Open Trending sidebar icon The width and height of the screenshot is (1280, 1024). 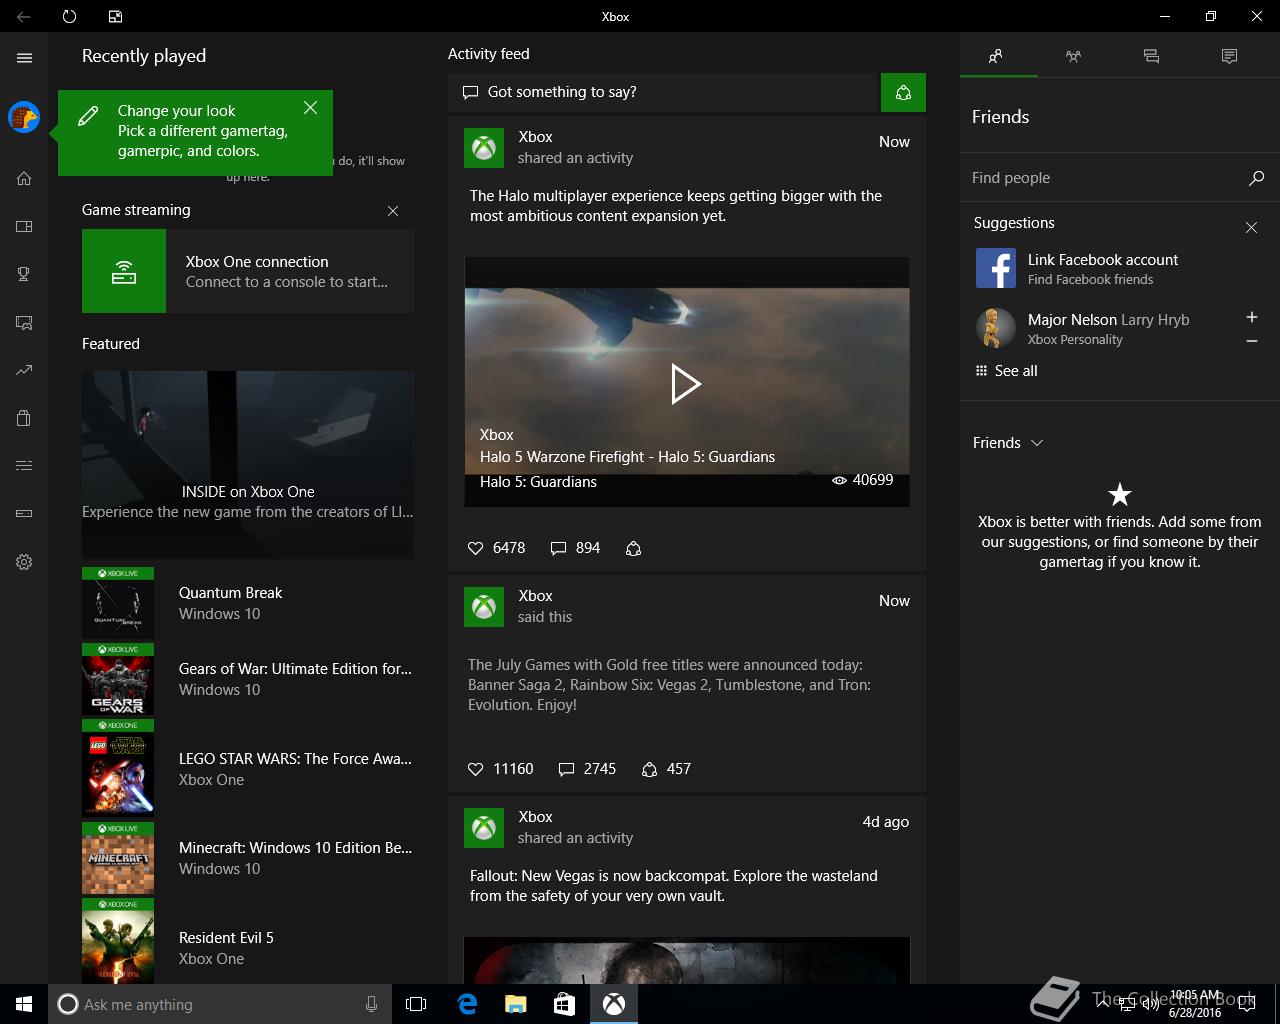coord(24,370)
